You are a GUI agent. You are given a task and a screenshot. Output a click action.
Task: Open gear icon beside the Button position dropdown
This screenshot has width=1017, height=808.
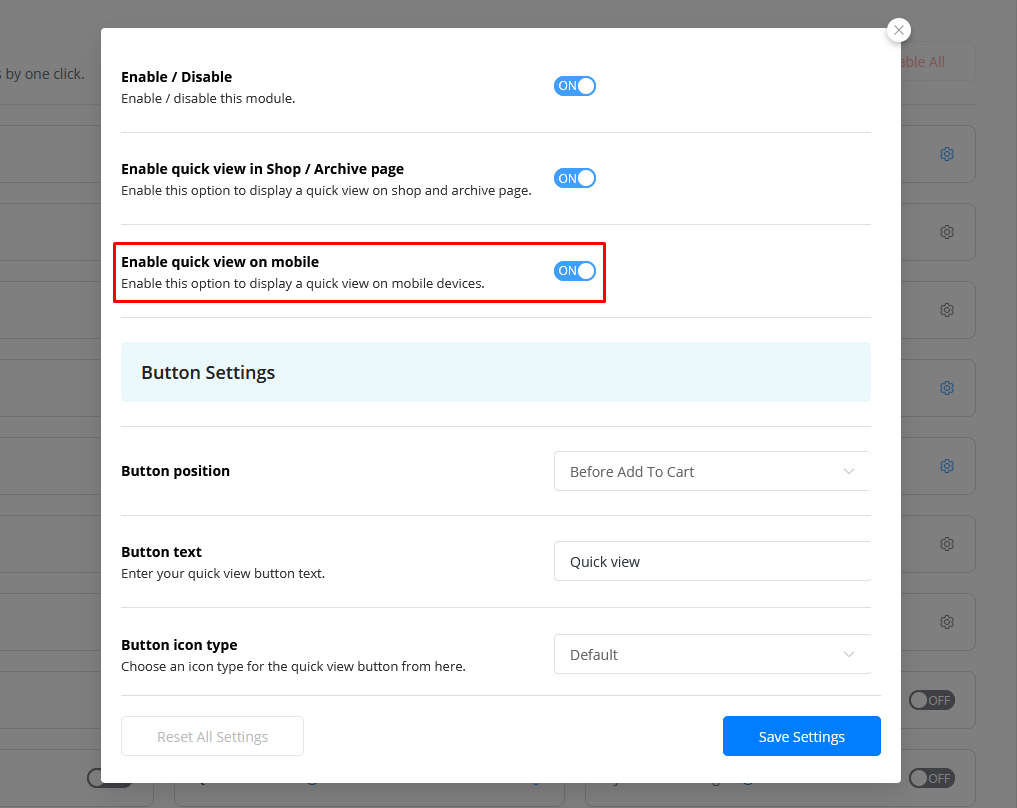point(946,466)
